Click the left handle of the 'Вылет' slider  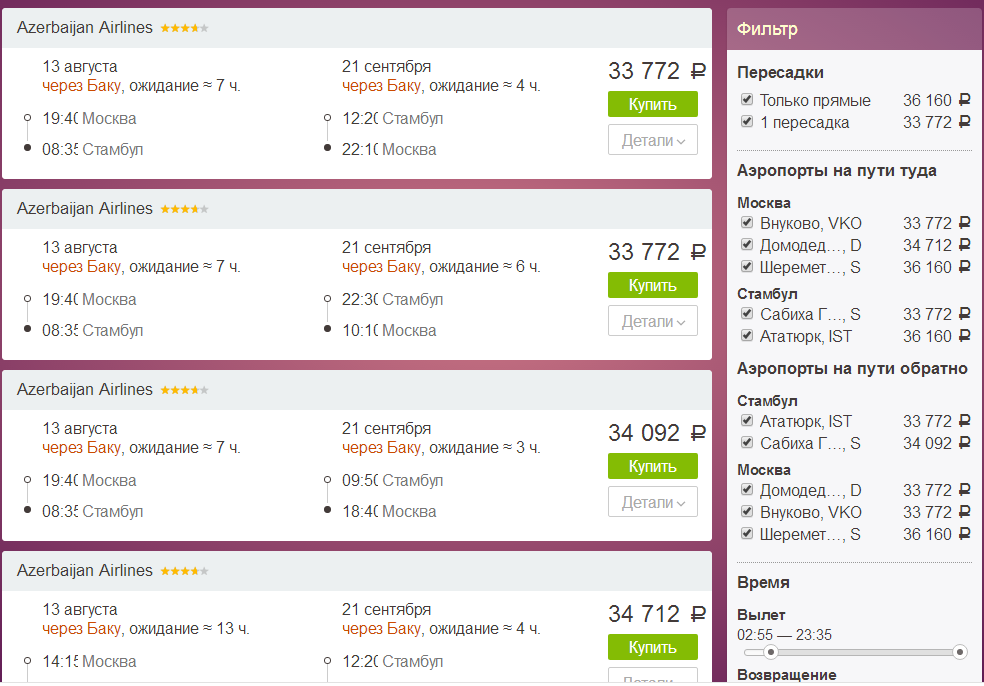coord(770,652)
